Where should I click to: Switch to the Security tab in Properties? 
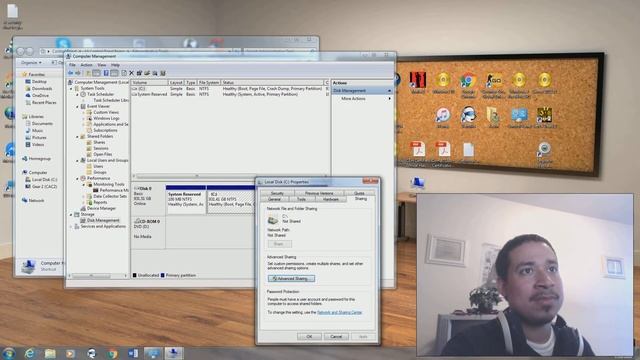(277, 193)
